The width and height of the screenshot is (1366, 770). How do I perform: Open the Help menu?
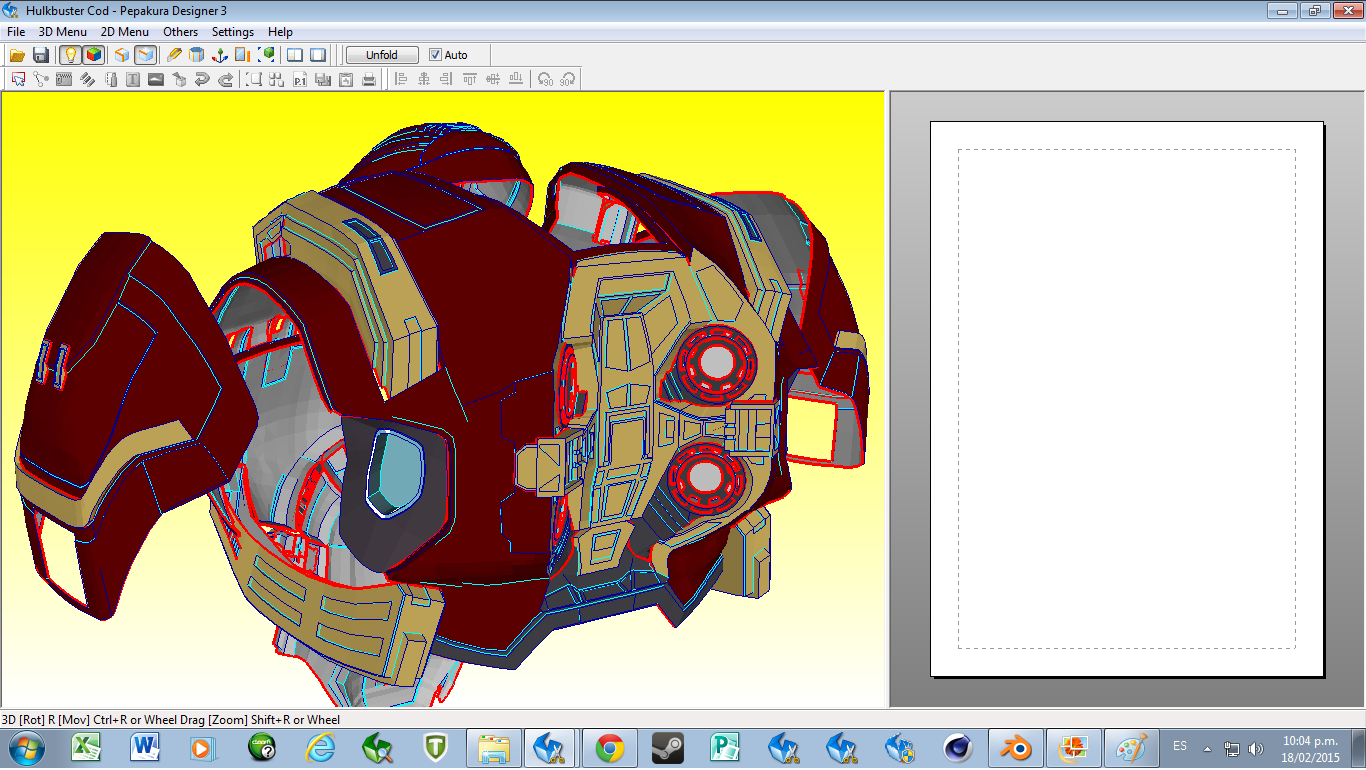pyautogui.click(x=281, y=32)
